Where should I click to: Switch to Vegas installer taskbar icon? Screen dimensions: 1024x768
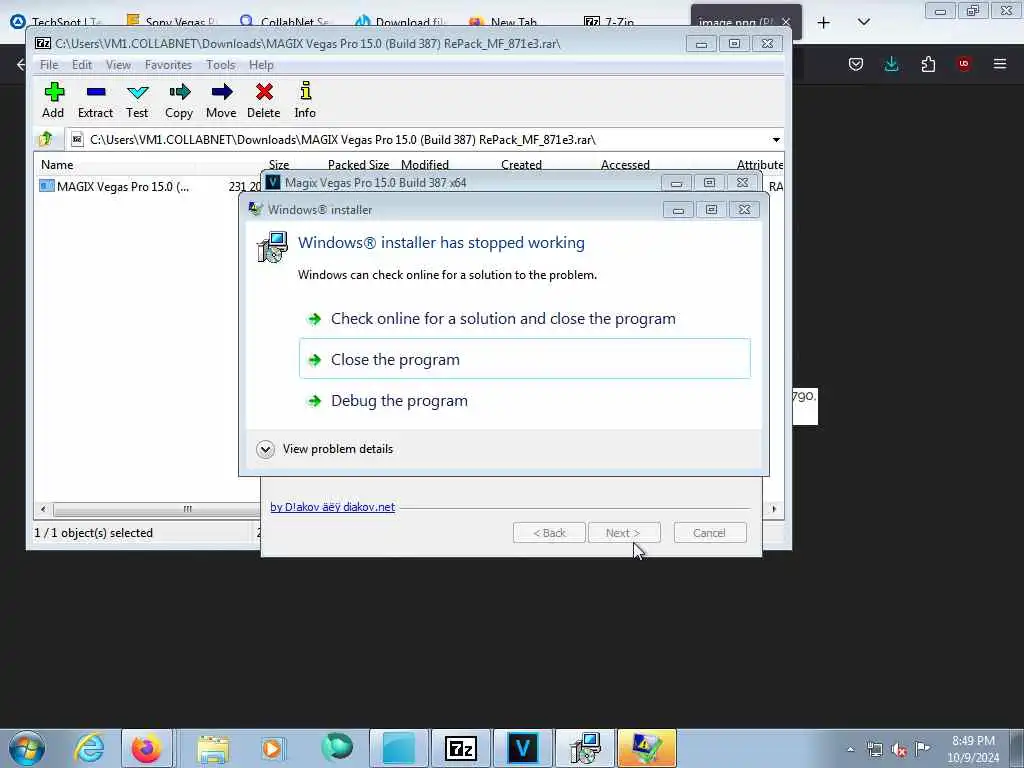522,748
